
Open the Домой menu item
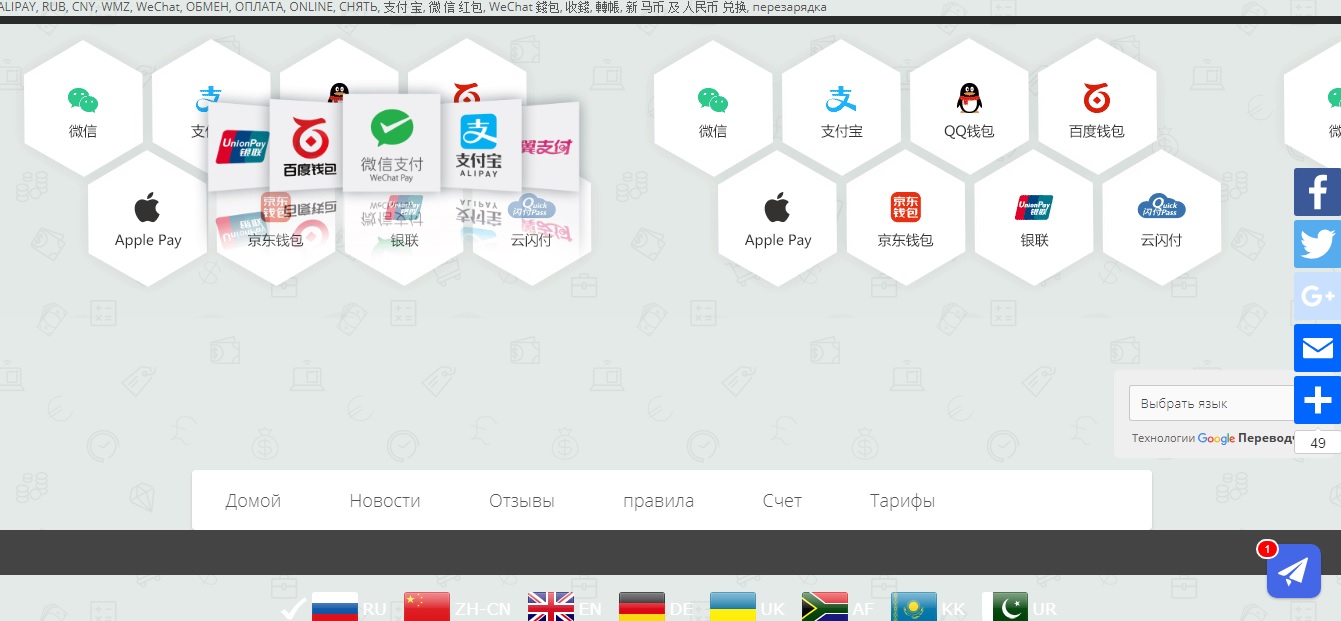point(253,501)
